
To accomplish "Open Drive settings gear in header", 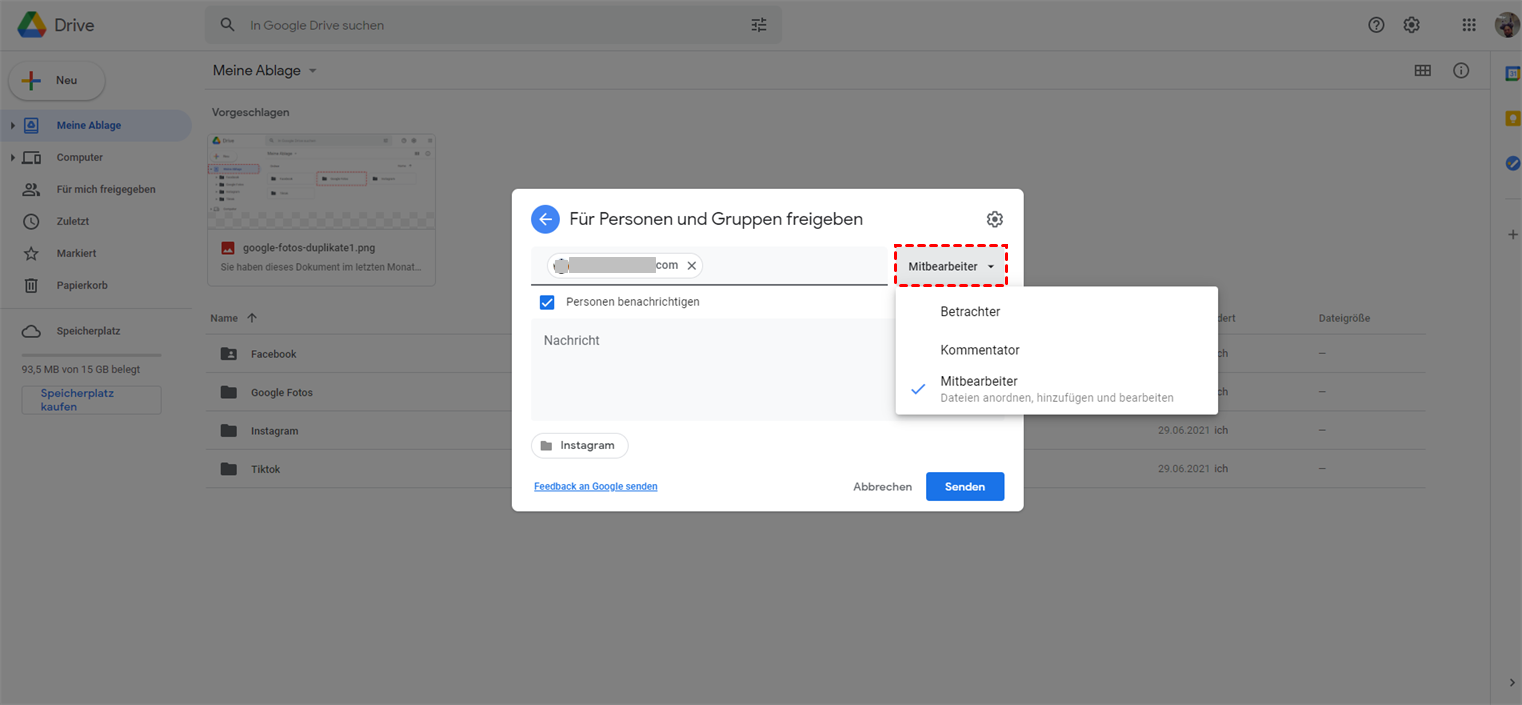I will pos(1411,25).
